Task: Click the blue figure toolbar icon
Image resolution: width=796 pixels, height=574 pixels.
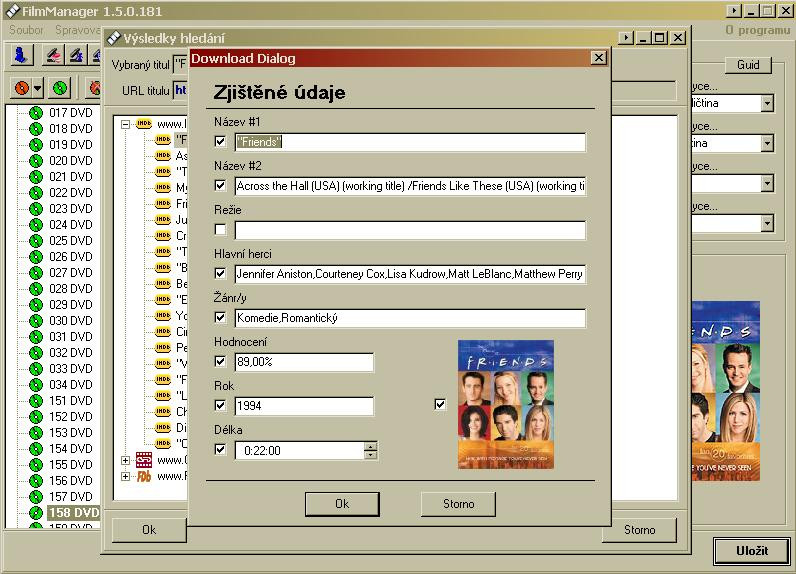Action: (22, 55)
